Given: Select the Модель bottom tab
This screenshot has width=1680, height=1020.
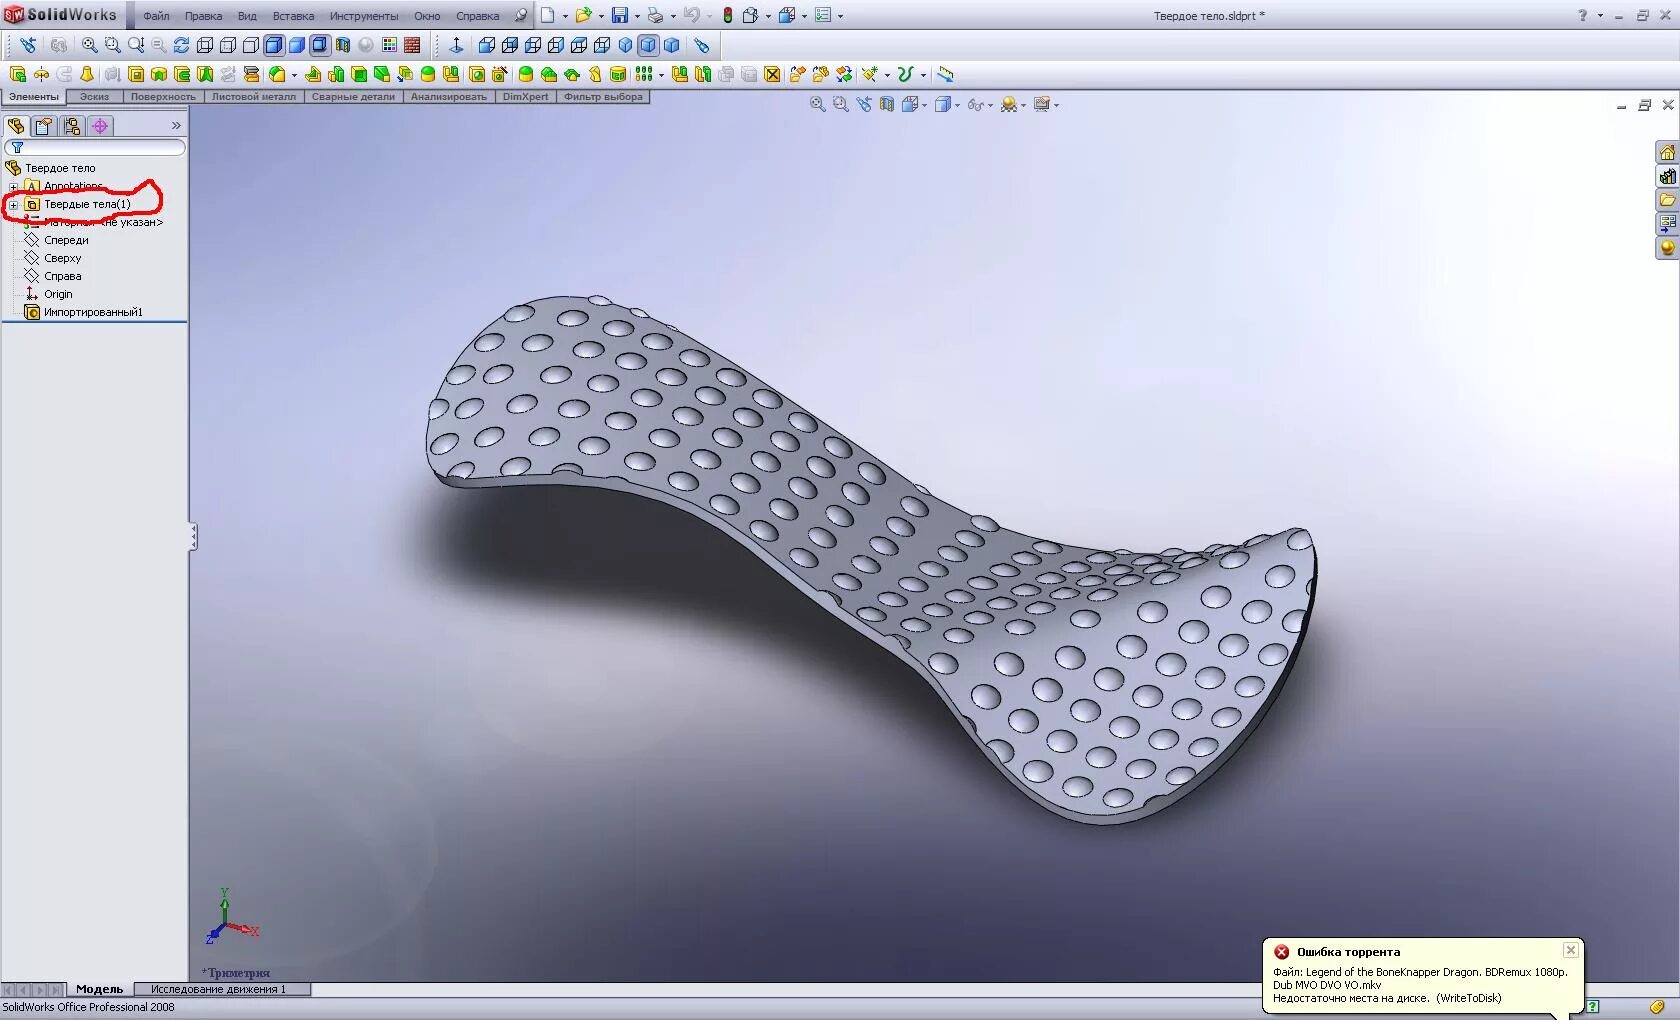Looking at the screenshot, I should pos(100,989).
